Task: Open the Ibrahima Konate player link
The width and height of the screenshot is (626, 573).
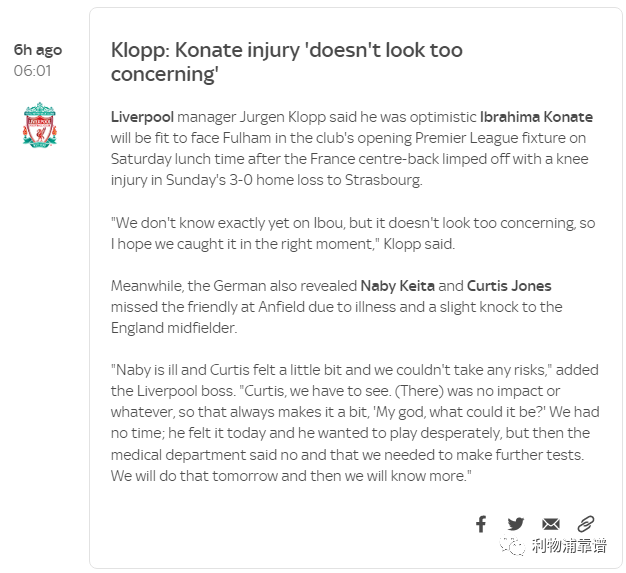Action: pos(536,117)
